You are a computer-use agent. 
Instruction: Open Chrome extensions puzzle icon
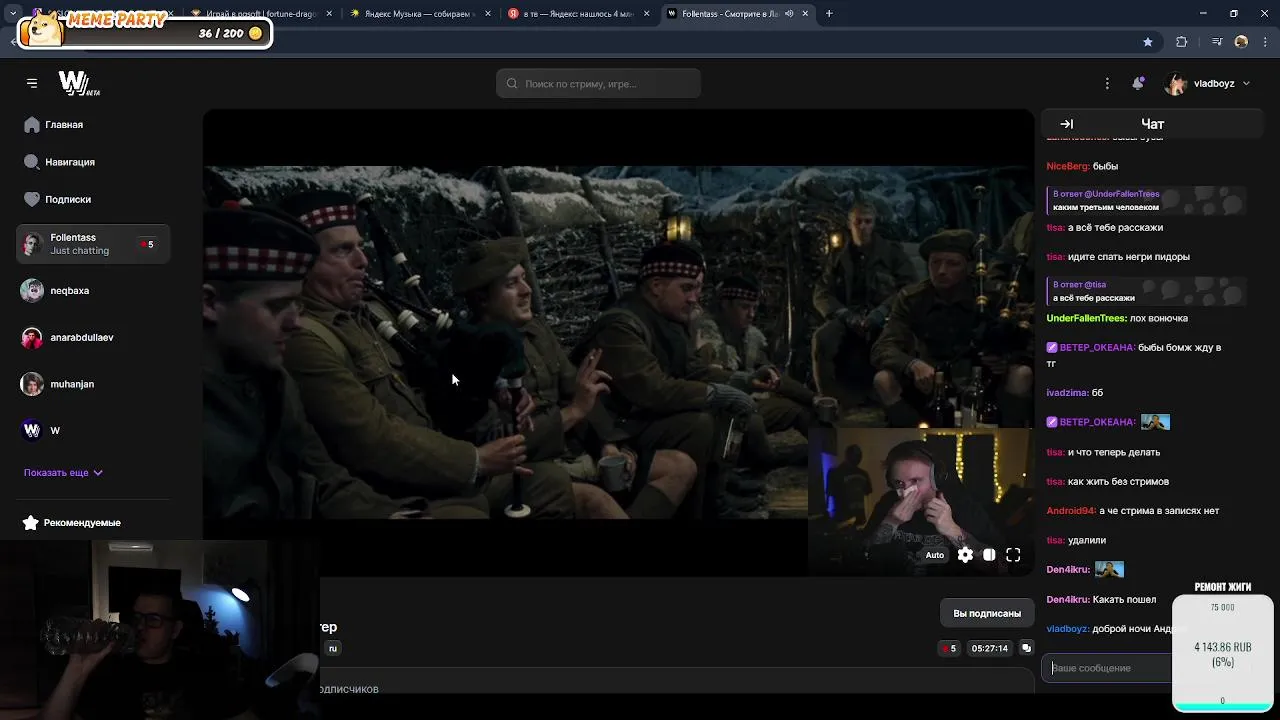pos(1182,41)
